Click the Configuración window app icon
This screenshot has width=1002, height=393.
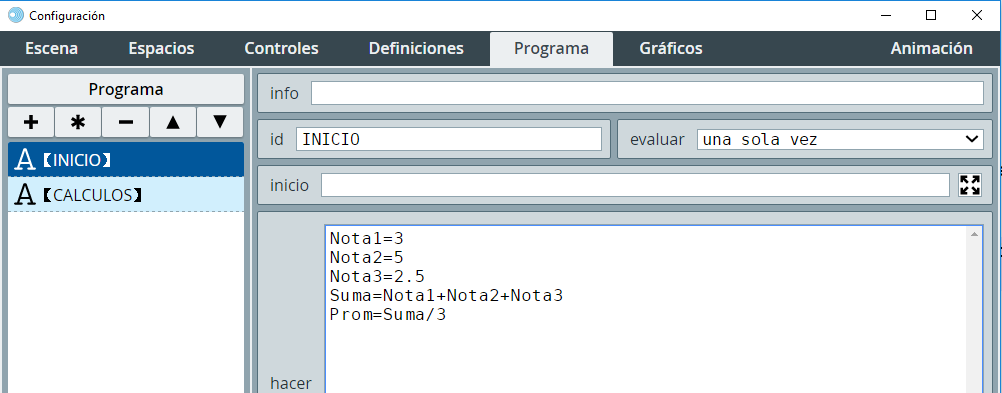[15, 15]
